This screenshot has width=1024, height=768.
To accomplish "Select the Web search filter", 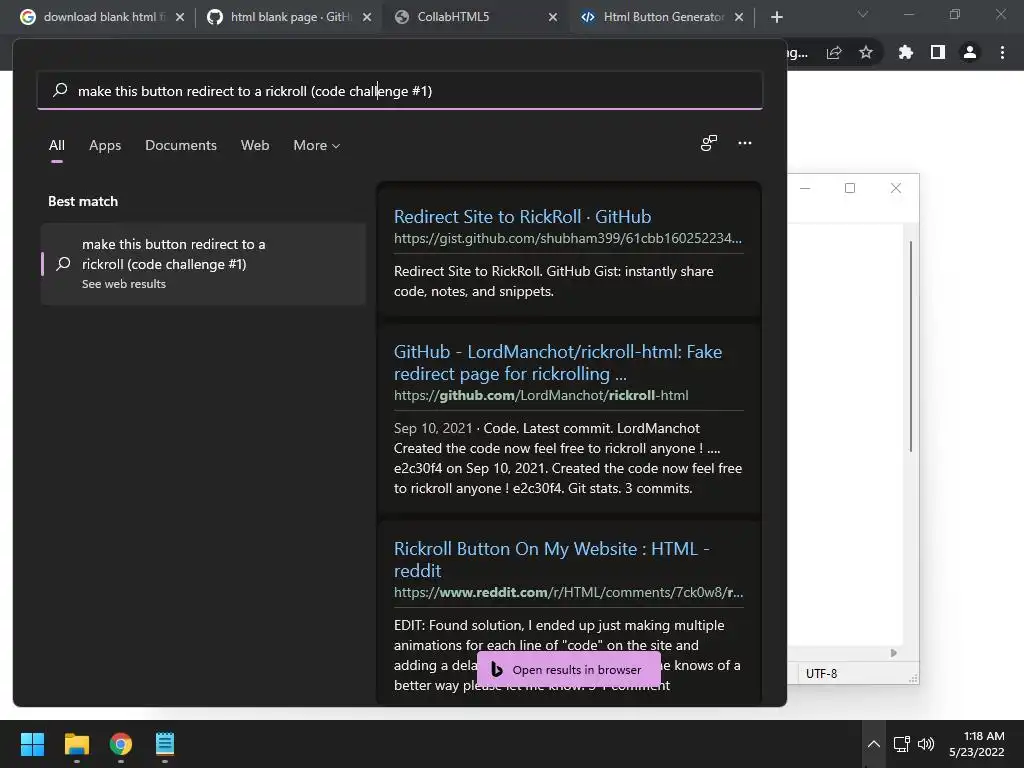I will tap(255, 145).
